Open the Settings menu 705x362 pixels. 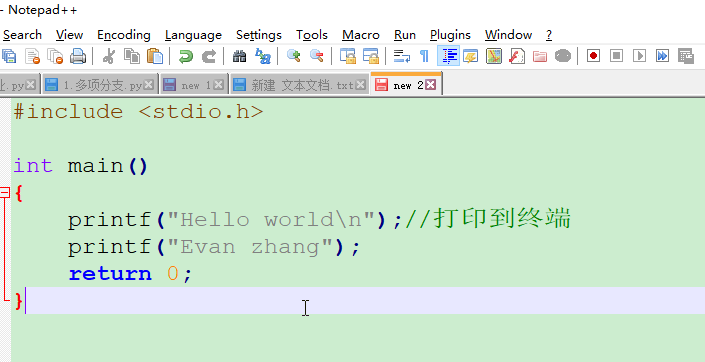pyautogui.click(x=259, y=35)
